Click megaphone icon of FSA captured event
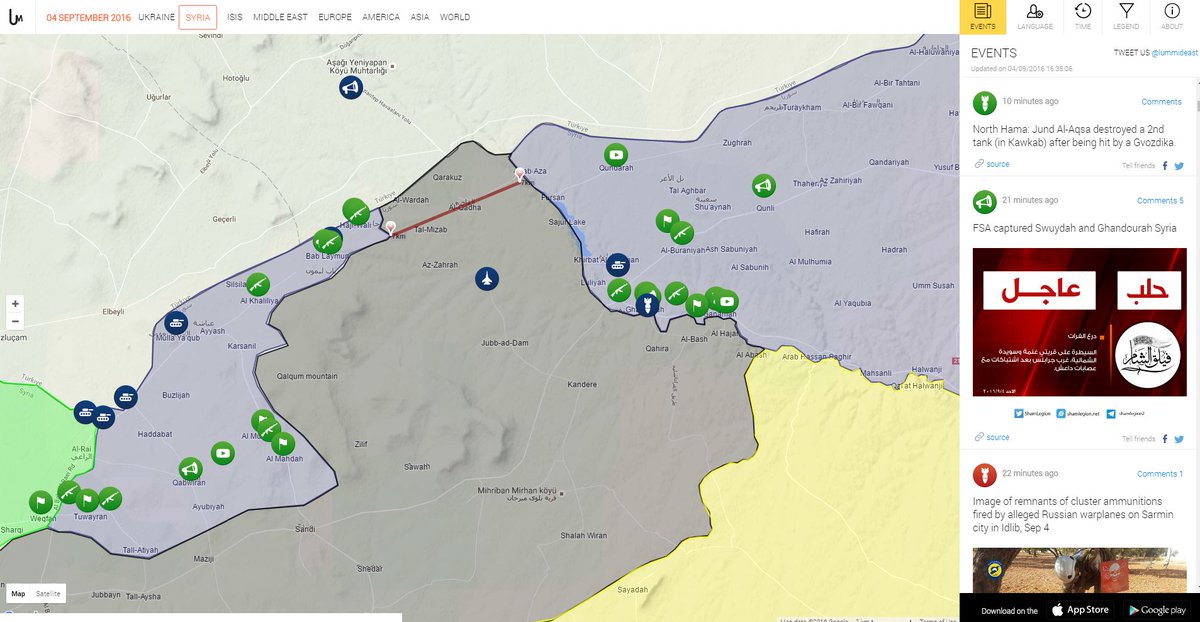Screen dimensions: 1200x622 coord(984,201)
